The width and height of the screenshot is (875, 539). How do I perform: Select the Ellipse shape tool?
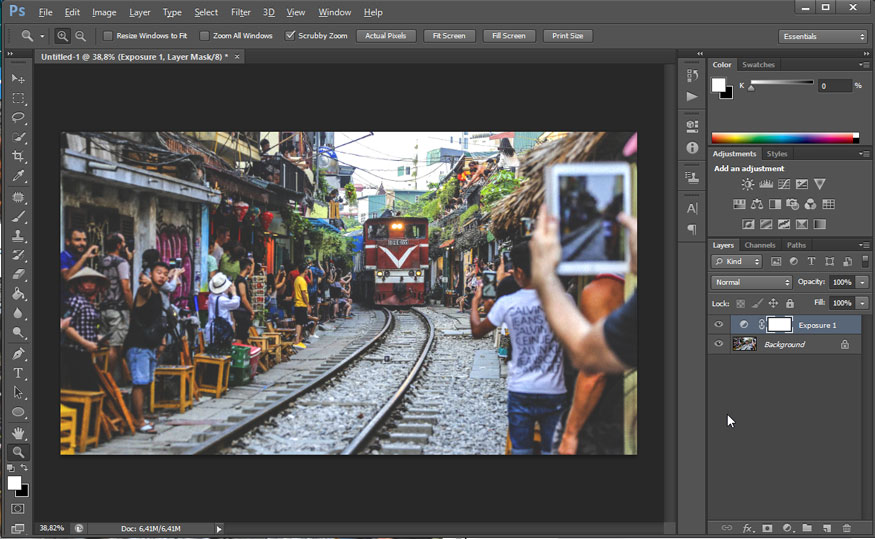pos(18,412)
